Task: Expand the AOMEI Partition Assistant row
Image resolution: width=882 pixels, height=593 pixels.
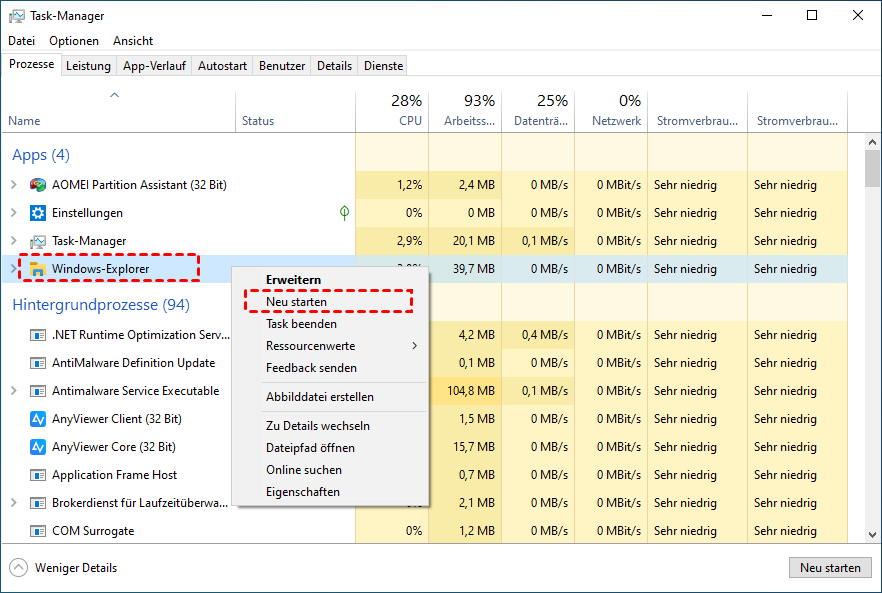Action: [x=14, y=185]
